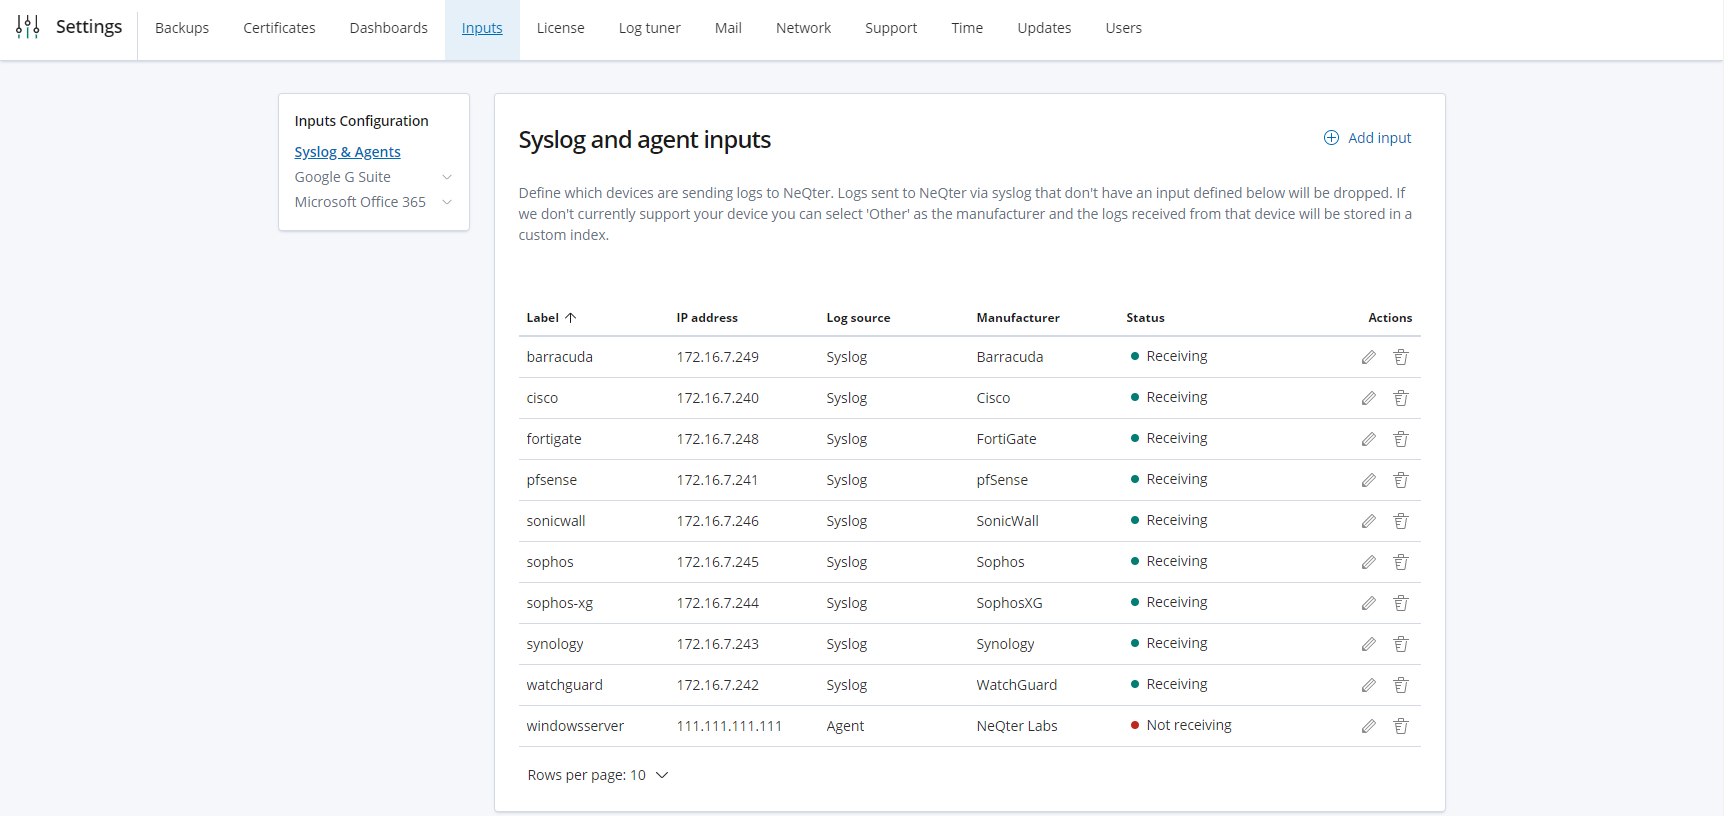Open the Syslog & Agents link
The image size is (1724, 816).
coord(347,152)
